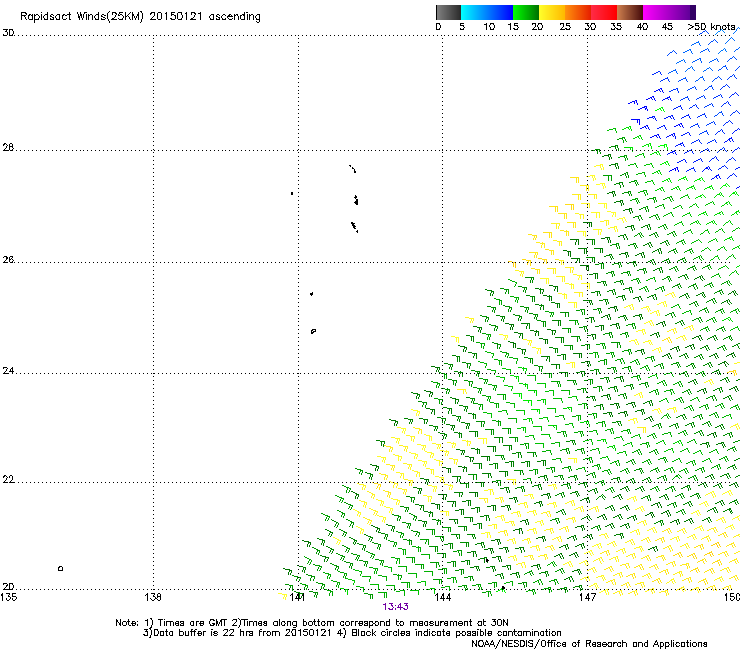Click the small island dot near 141E 27N
This screenshot has width=740, height=650.
[x=292, y=194]
